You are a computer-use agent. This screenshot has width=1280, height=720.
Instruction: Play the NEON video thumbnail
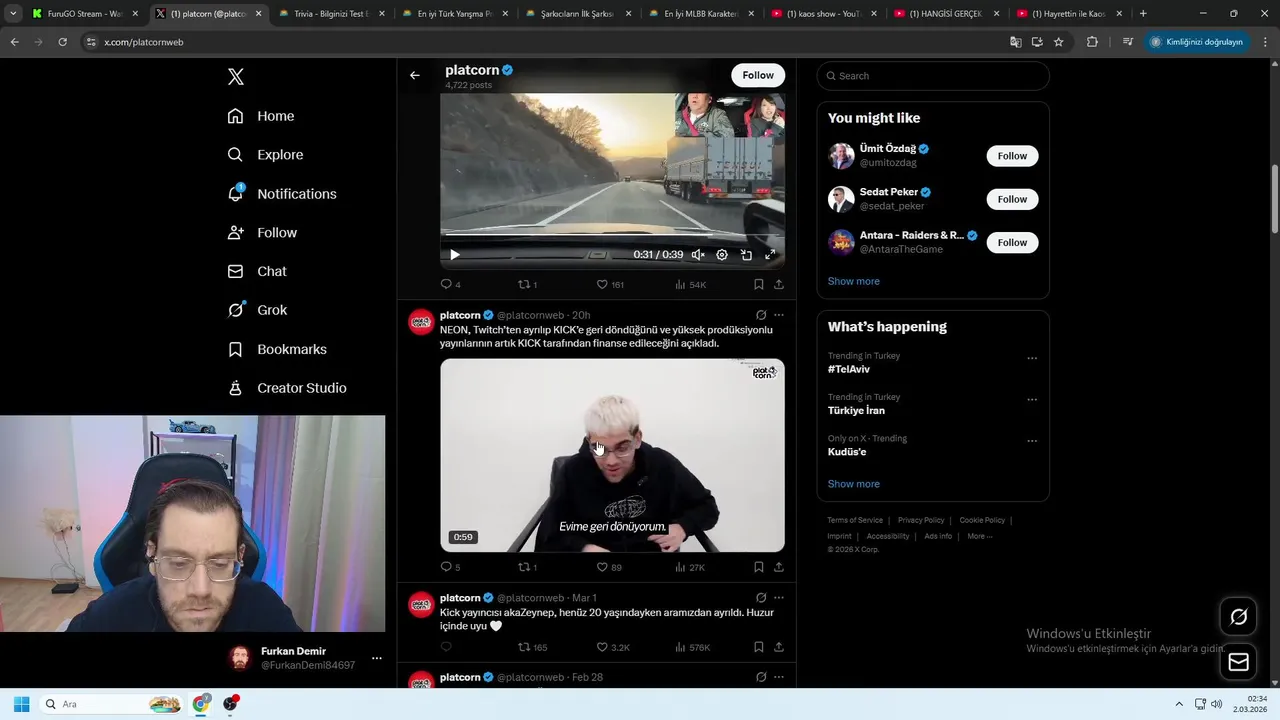612,455
